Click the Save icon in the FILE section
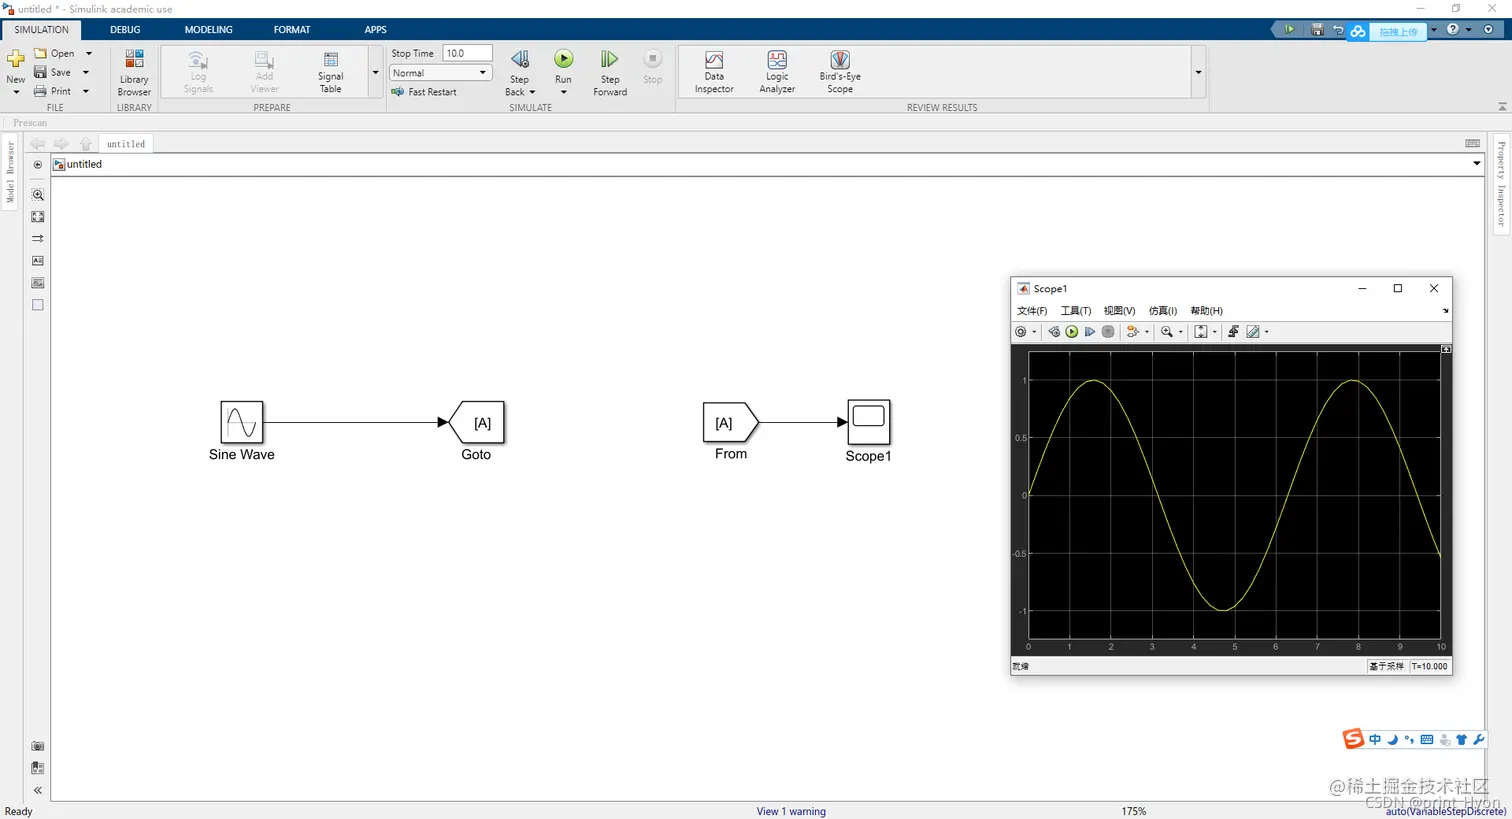Screen dimensions: 1512x819 tap(41, 72)
